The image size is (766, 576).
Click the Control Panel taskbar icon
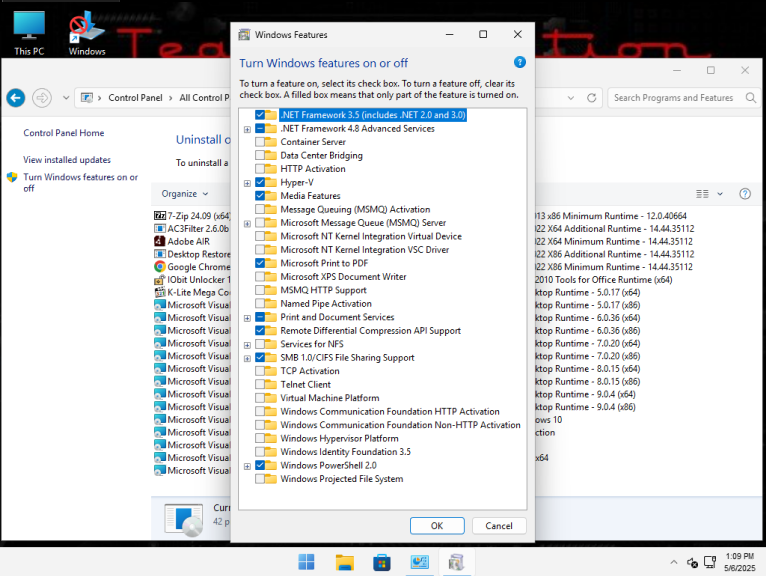(x=419, y=562)
